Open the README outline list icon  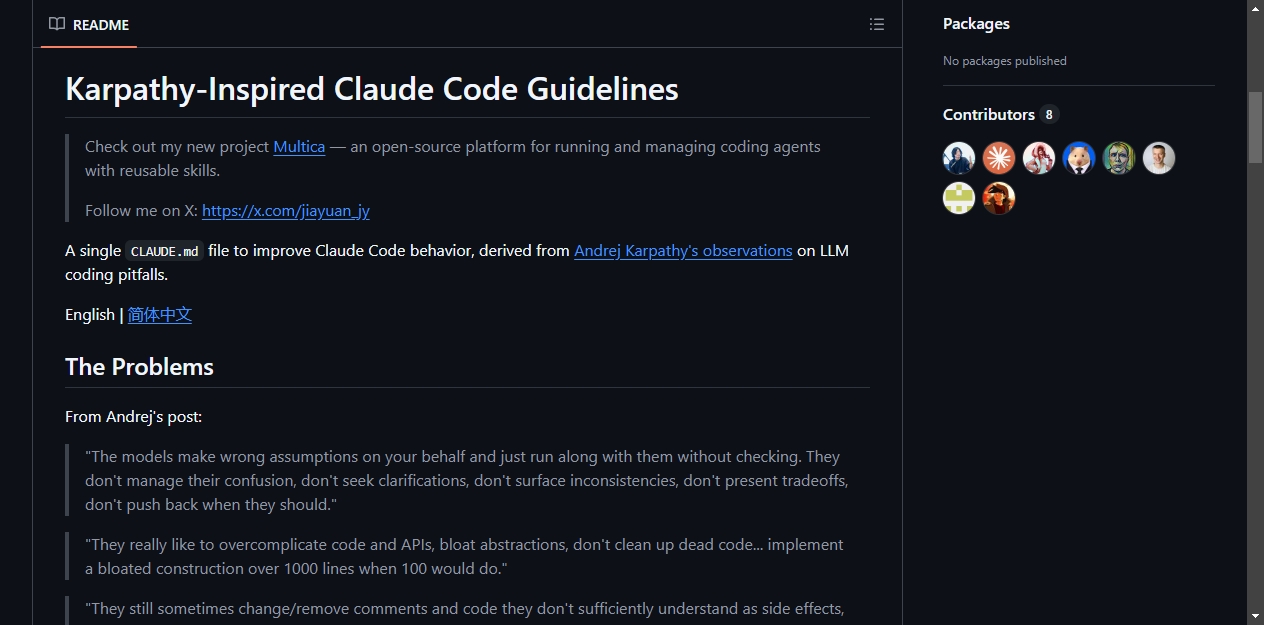(877, 24)
